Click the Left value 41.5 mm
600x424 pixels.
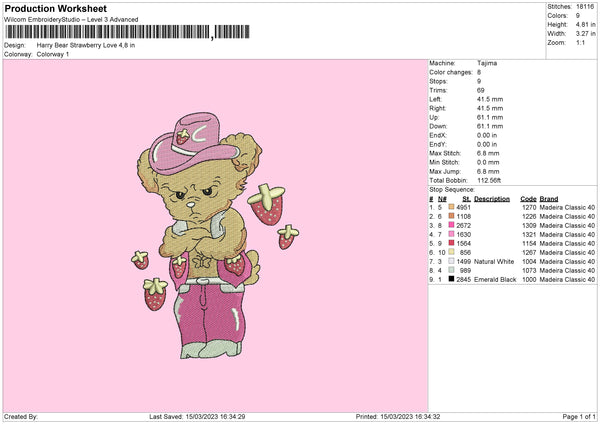point(490,99)
